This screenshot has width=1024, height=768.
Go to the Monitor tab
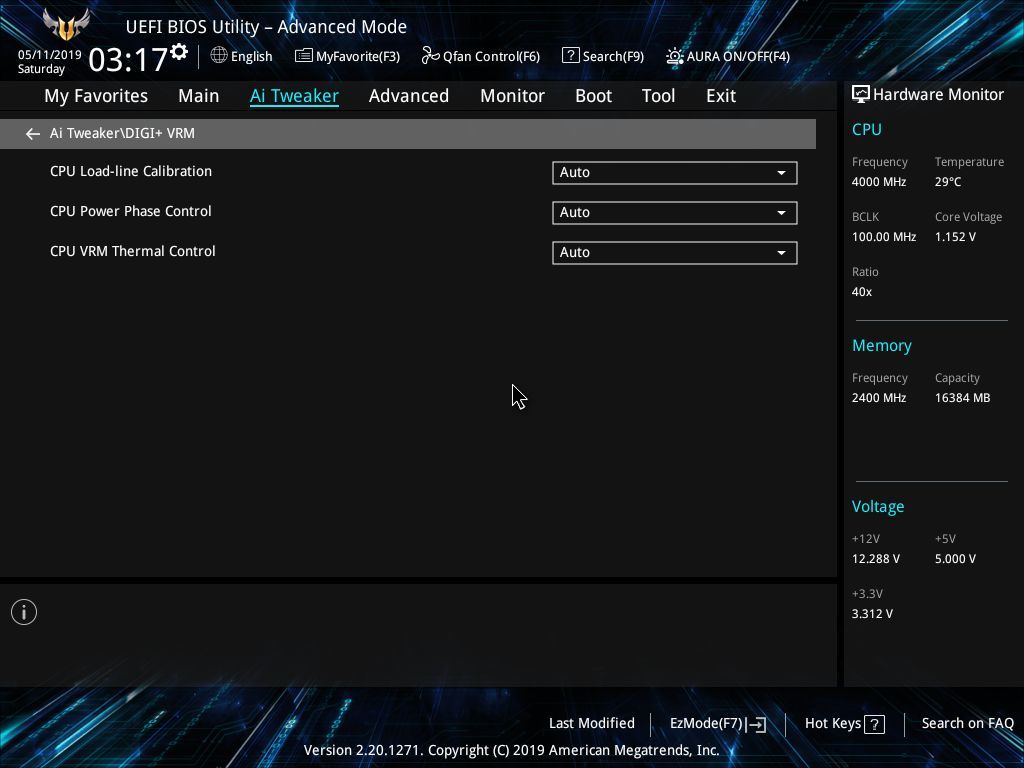[x=513, y=96]
